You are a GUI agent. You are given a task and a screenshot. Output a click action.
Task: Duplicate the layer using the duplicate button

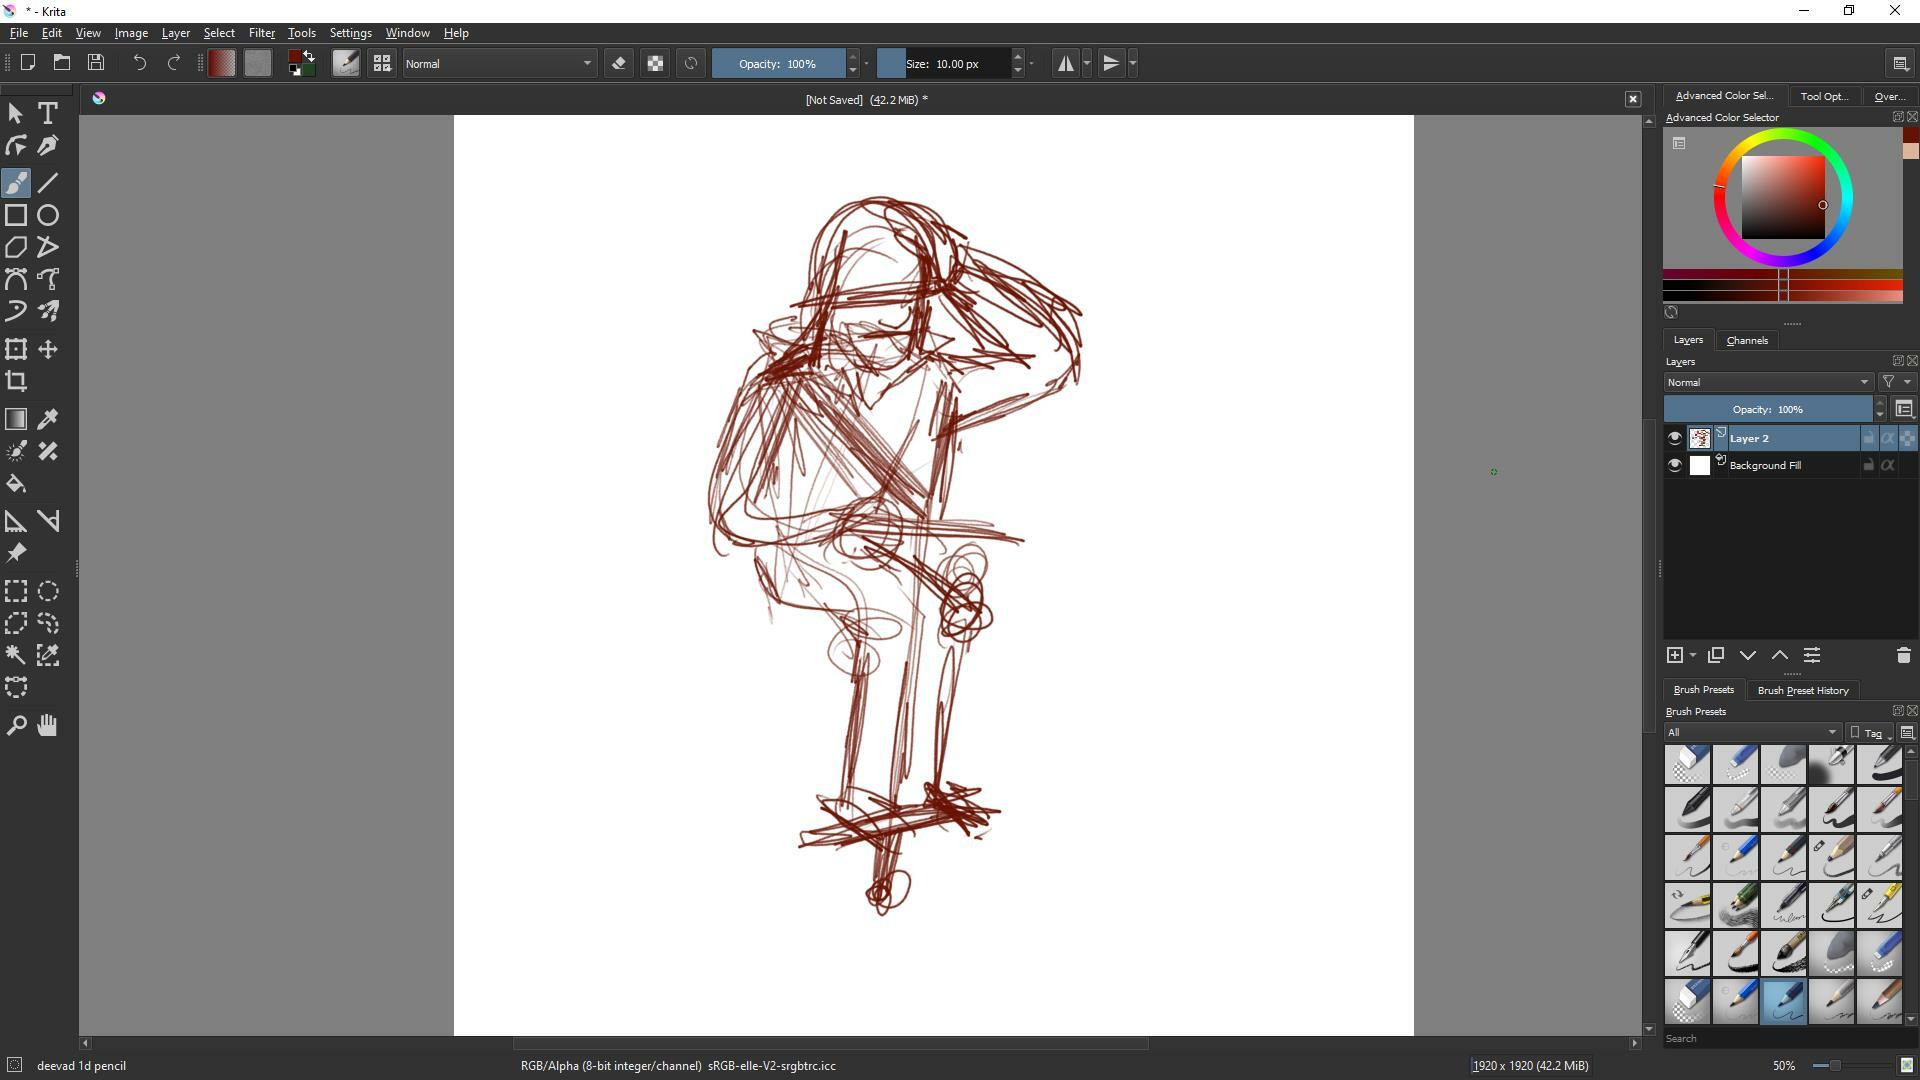pyautogui.click(x=1716, y=656)
